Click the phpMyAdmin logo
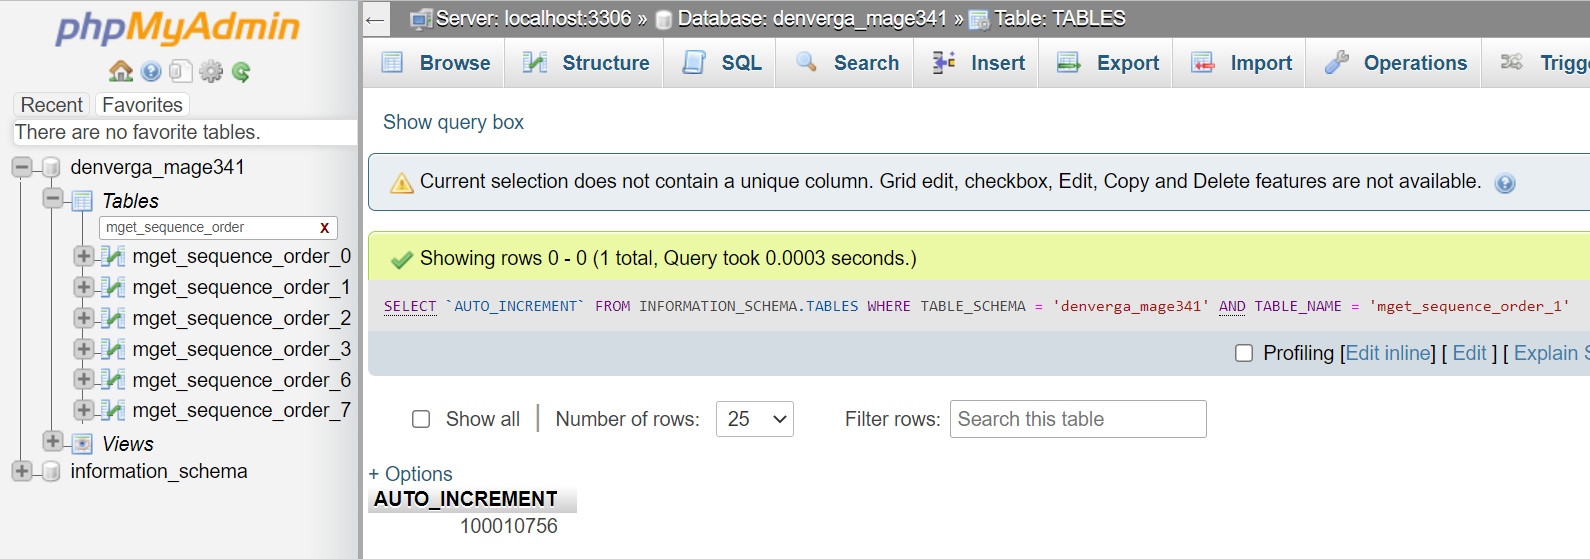1590x559 pixels. (178, 28)
